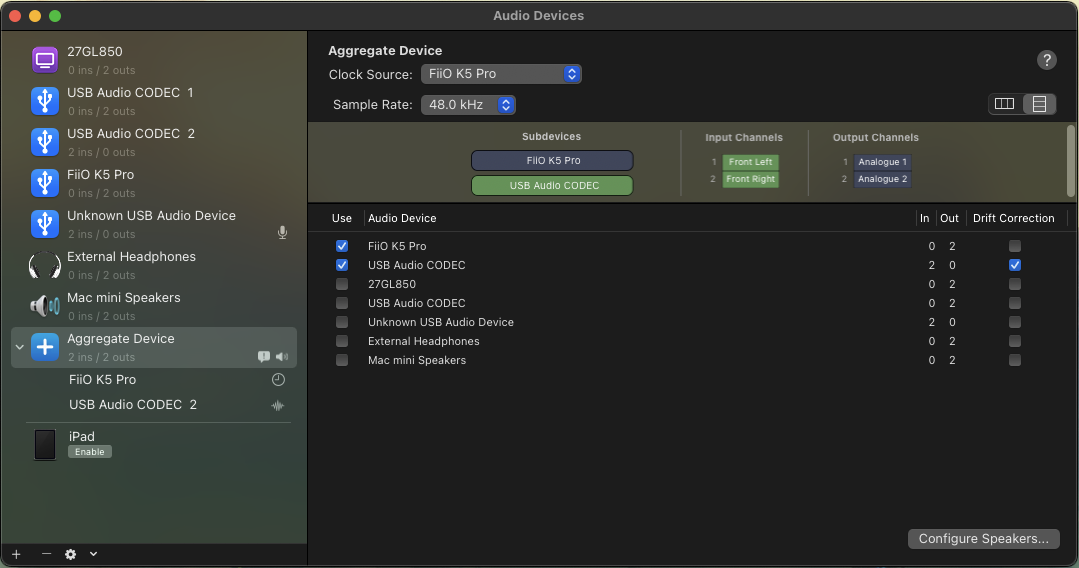Enable Drift Correction for FiiO K5 Pro
Screen dimensions: 1079x568
[x=1015, y=246]
